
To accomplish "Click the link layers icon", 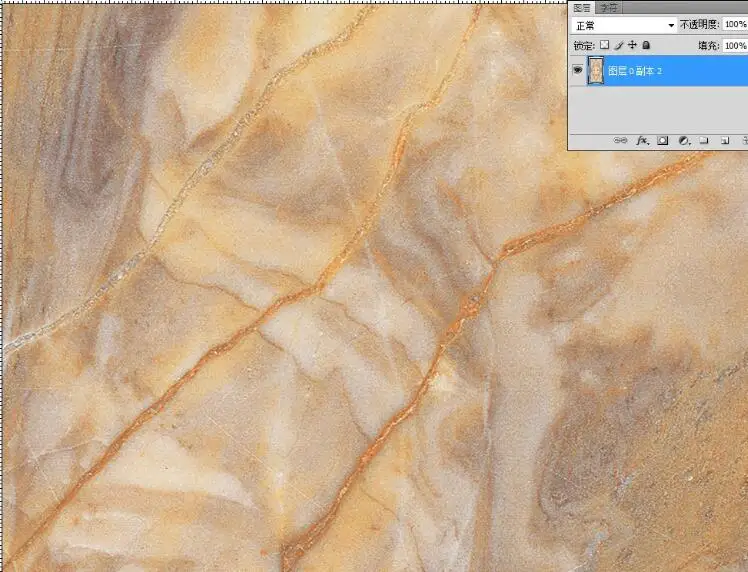I will click(x=620, y=141).
